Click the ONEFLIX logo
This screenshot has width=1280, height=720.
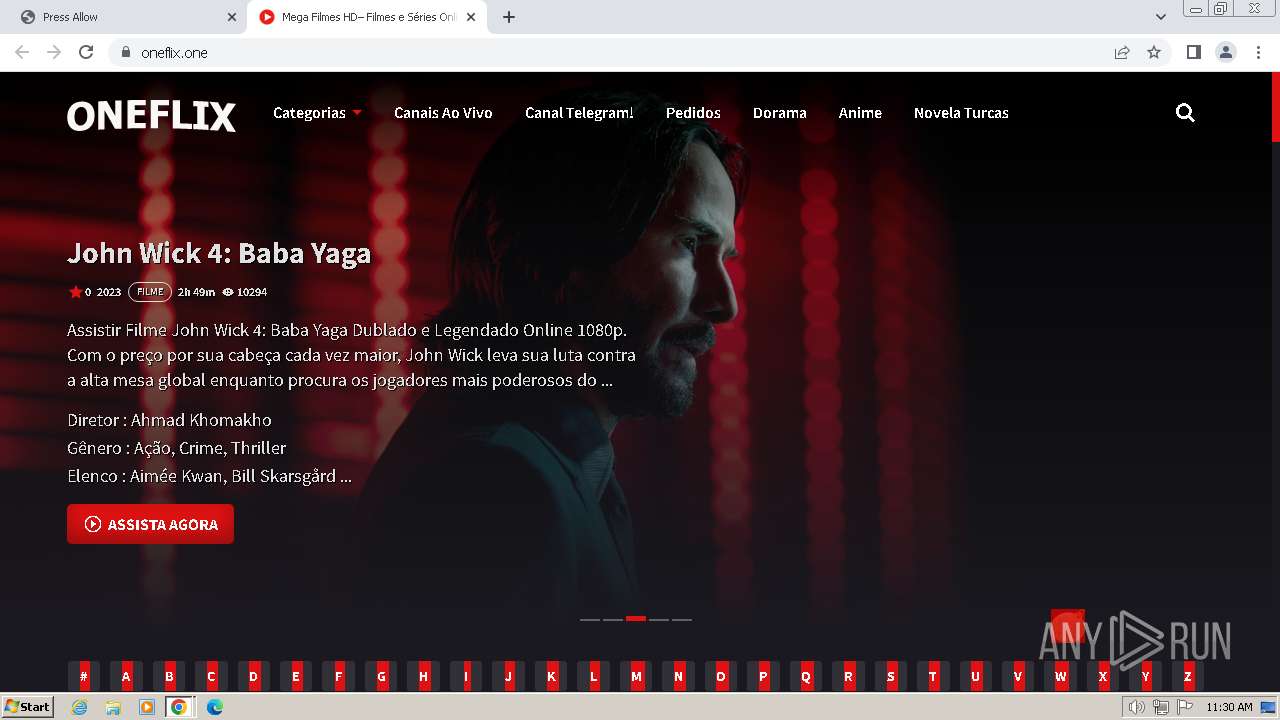151,116
